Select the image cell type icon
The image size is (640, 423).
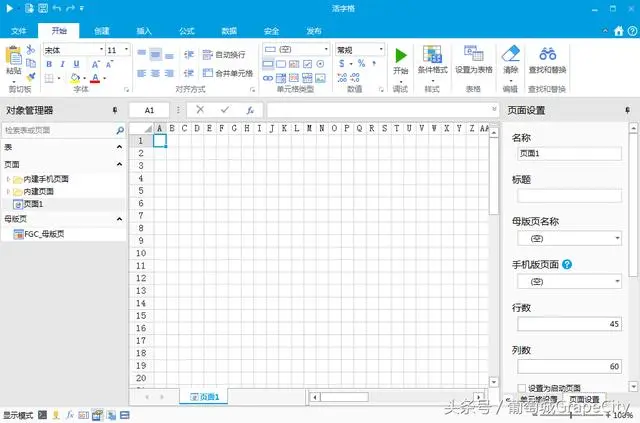[x=321, y=78]
